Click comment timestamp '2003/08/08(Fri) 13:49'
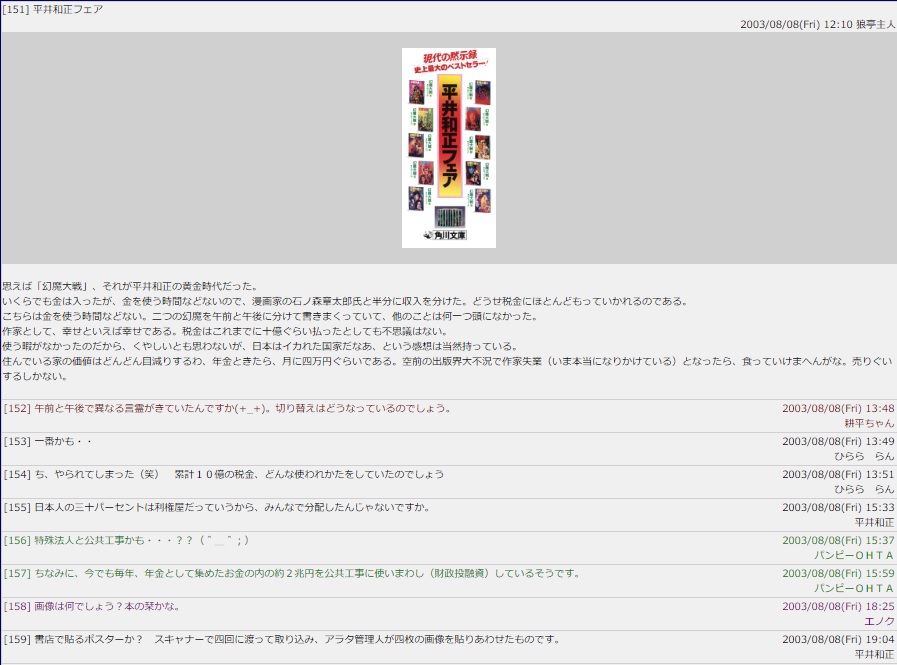Screen dimensions: 897x665 [838, 441]
